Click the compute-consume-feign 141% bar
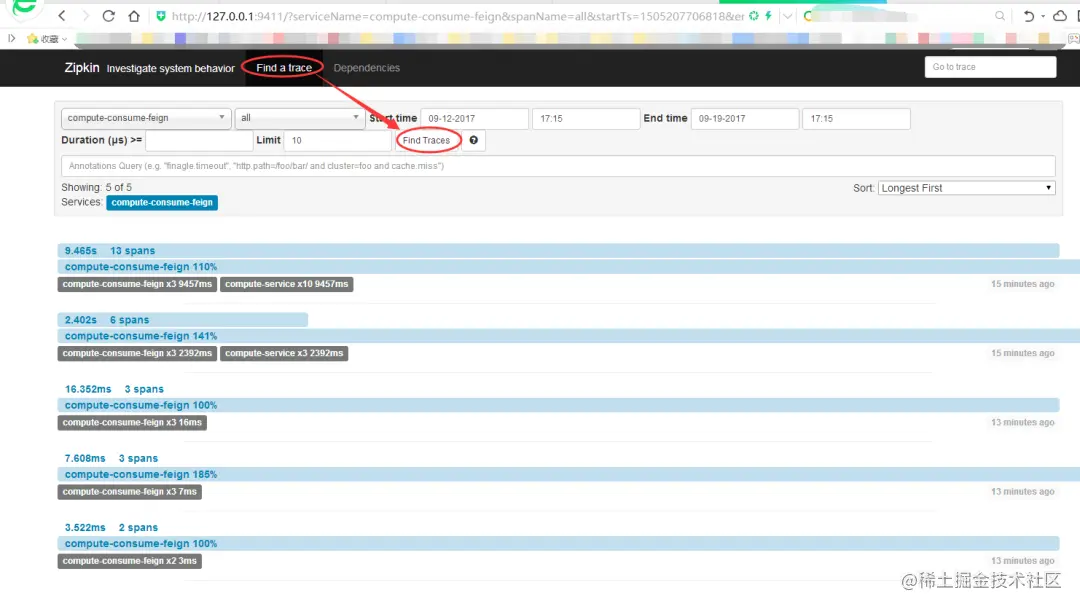The height and width of the screenshot is (609, 1080). tap(568, 336)
